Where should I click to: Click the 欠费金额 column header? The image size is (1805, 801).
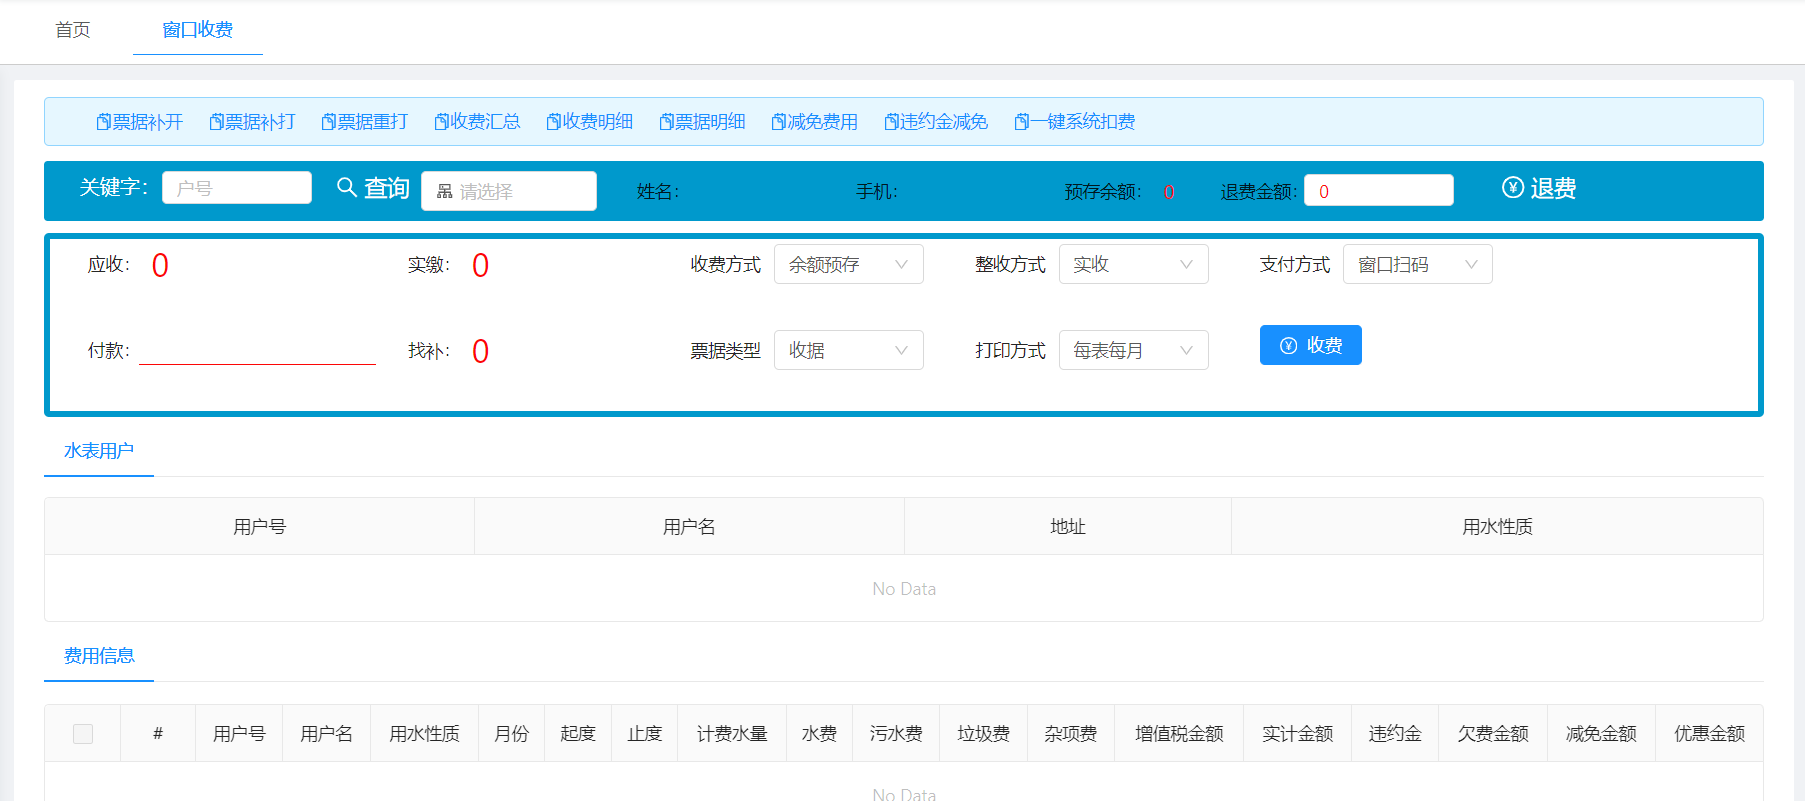pyautogui.click(x=1493, y=734)
